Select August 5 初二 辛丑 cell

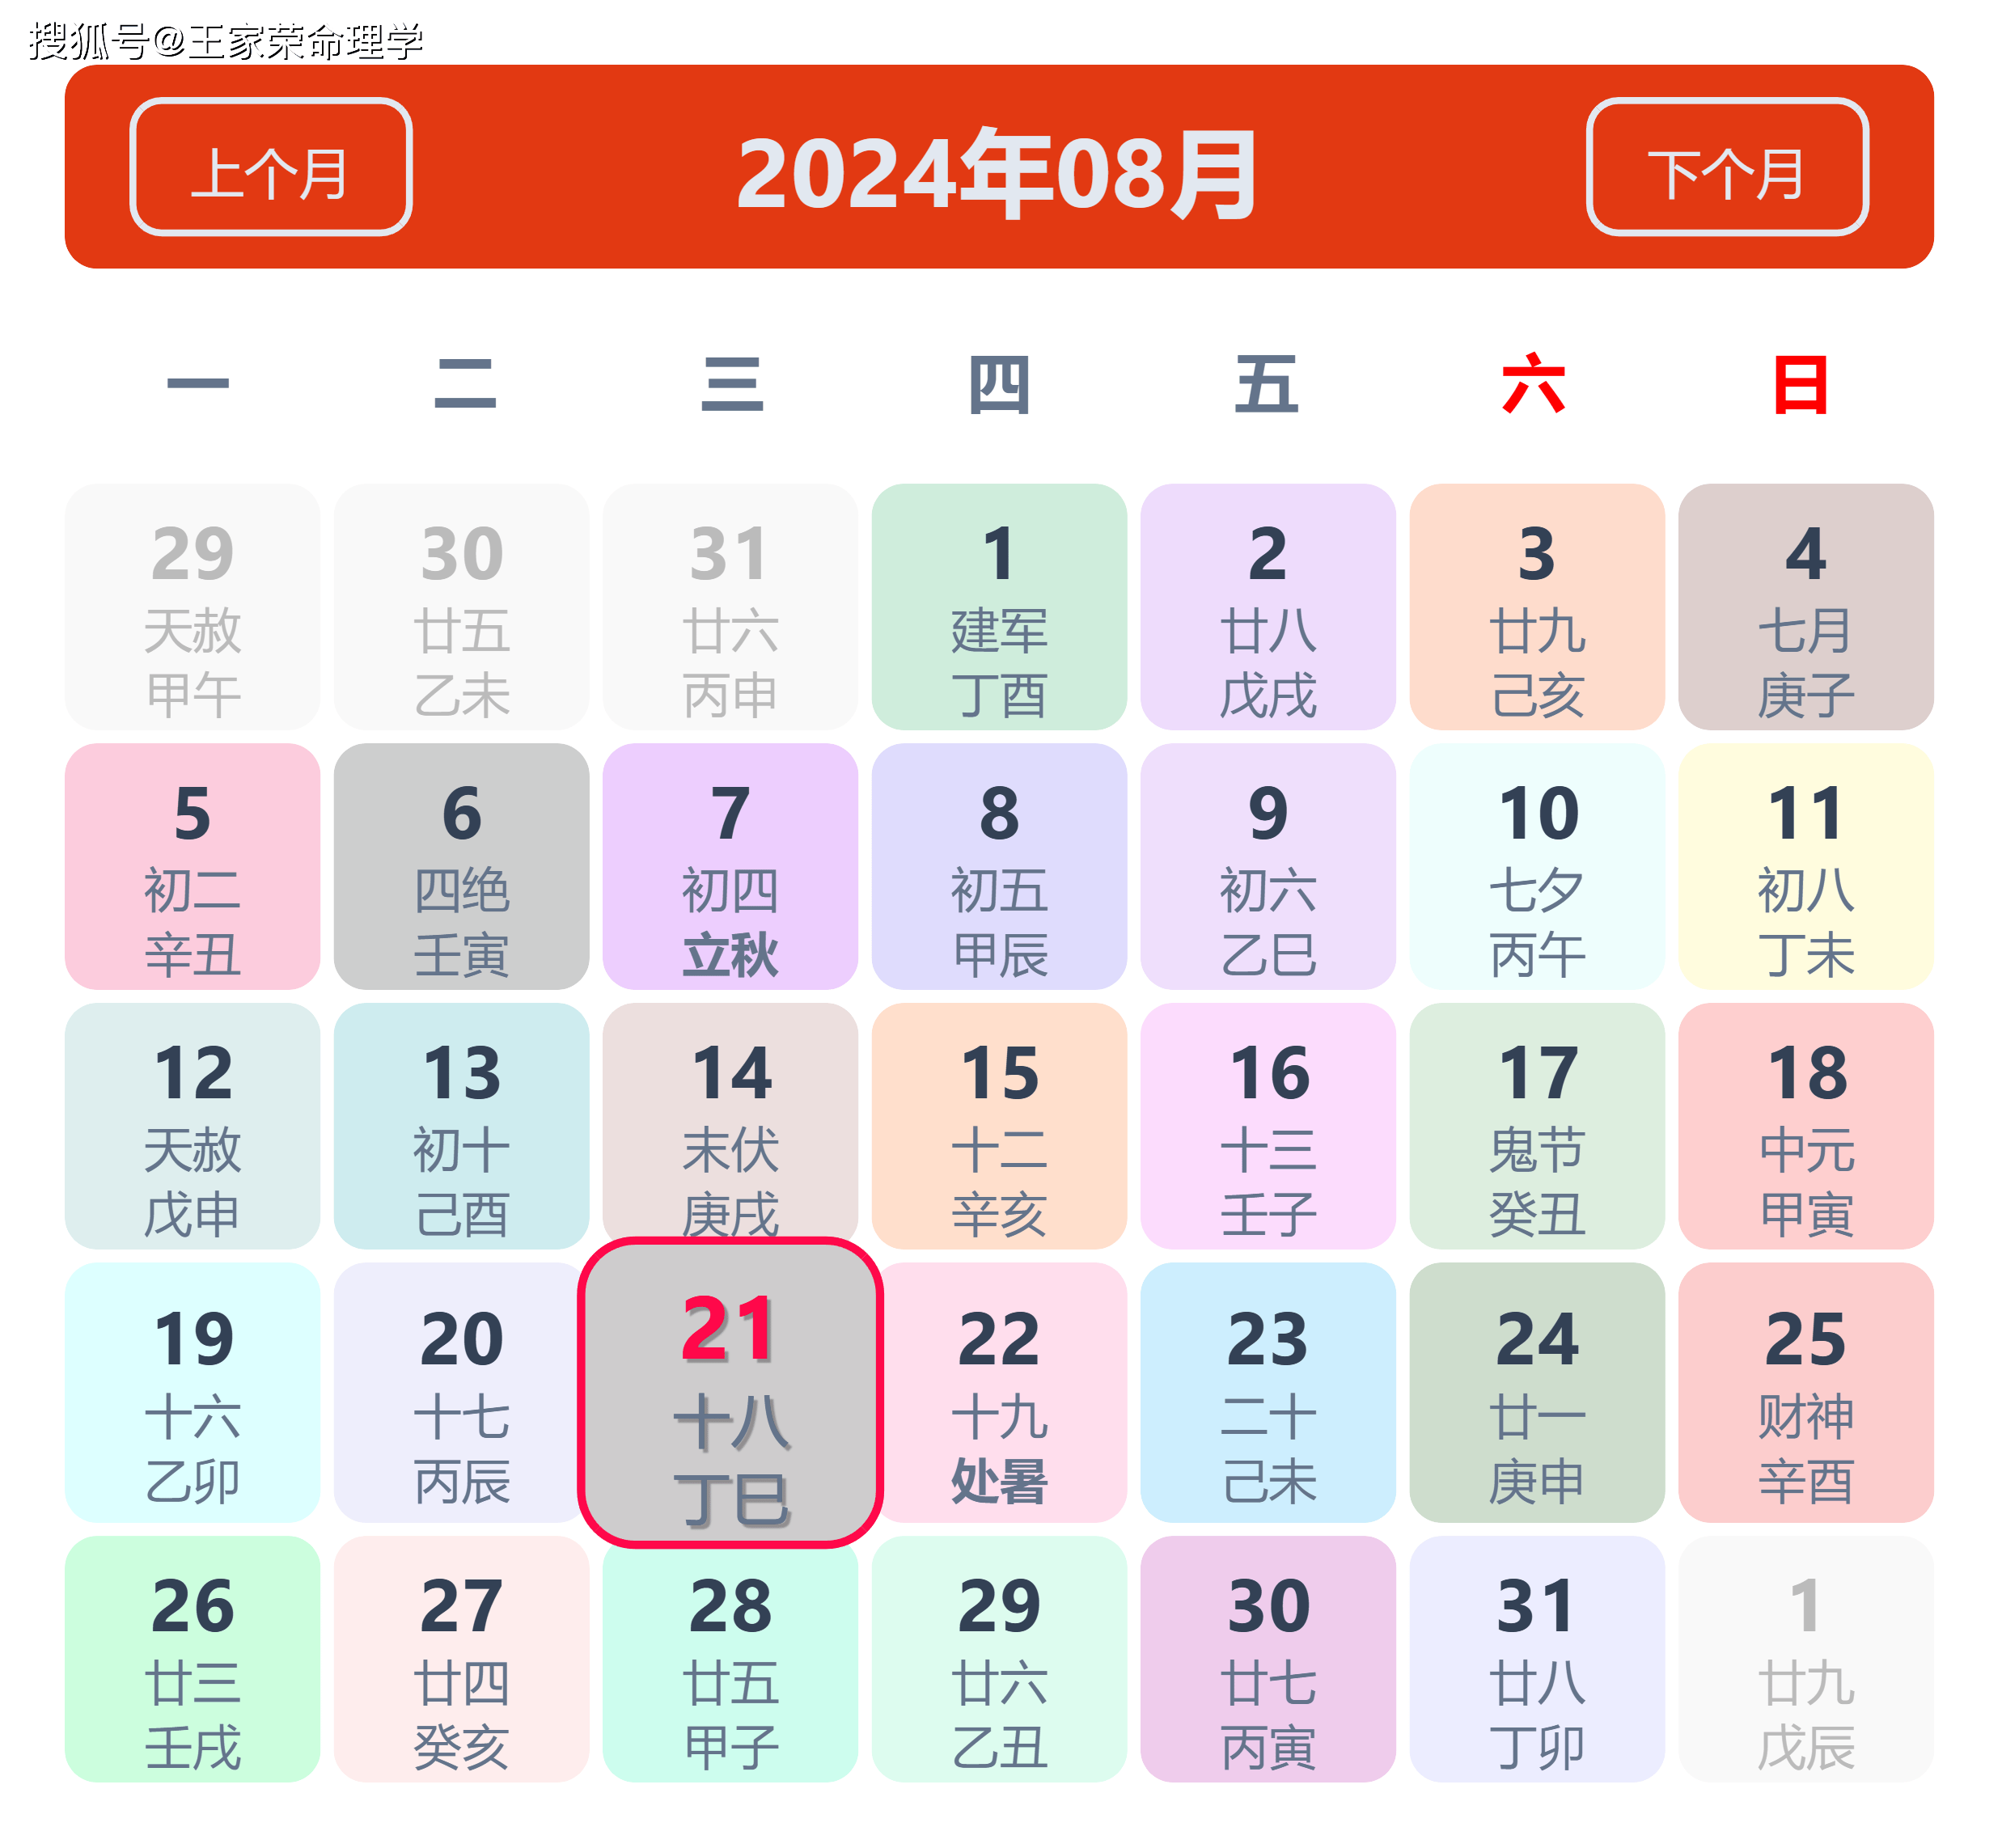193,867
